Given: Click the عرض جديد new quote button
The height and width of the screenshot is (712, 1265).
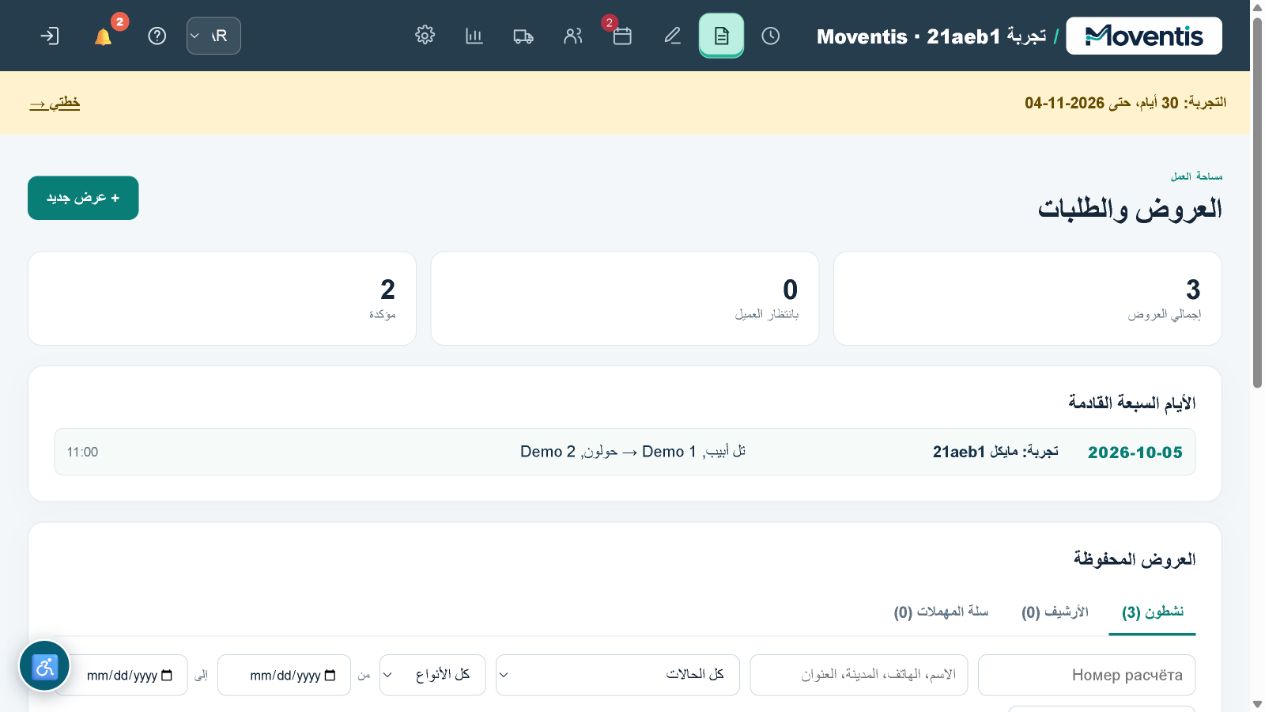Looking at the screenshot, I should [x=83, y=198].
